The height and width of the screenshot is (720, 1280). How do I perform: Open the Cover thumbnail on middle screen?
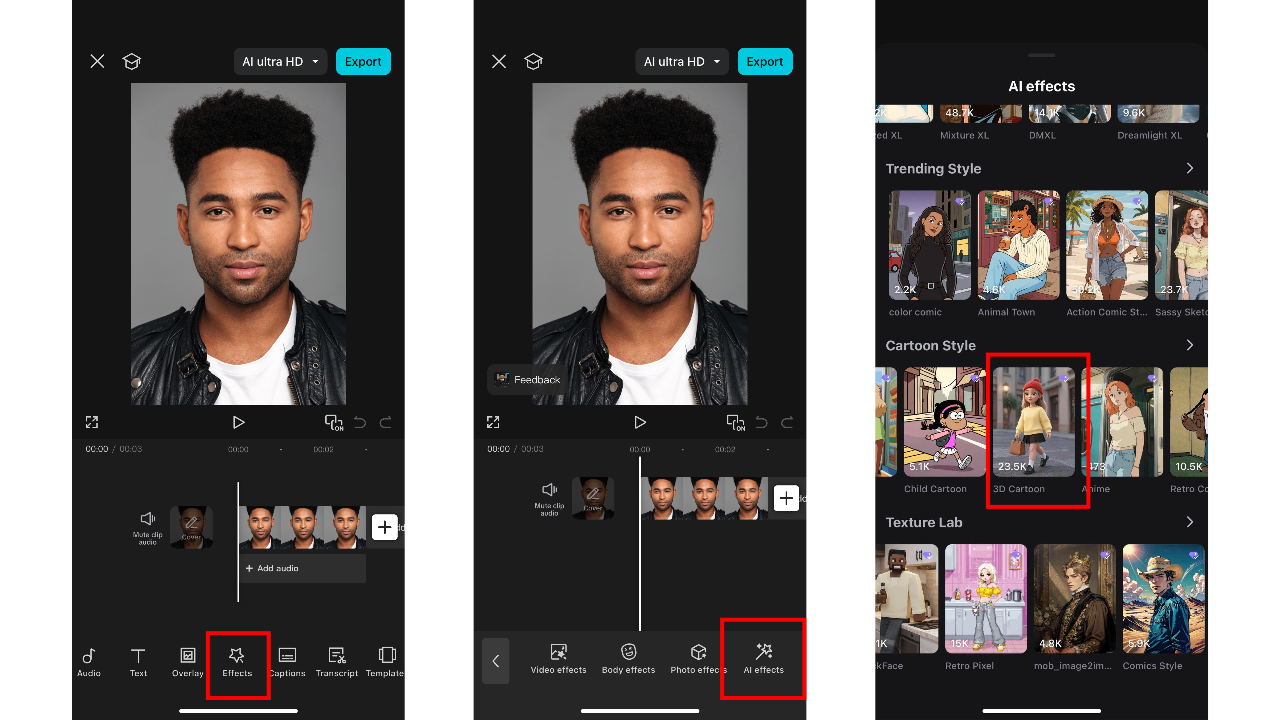point(593,497)
